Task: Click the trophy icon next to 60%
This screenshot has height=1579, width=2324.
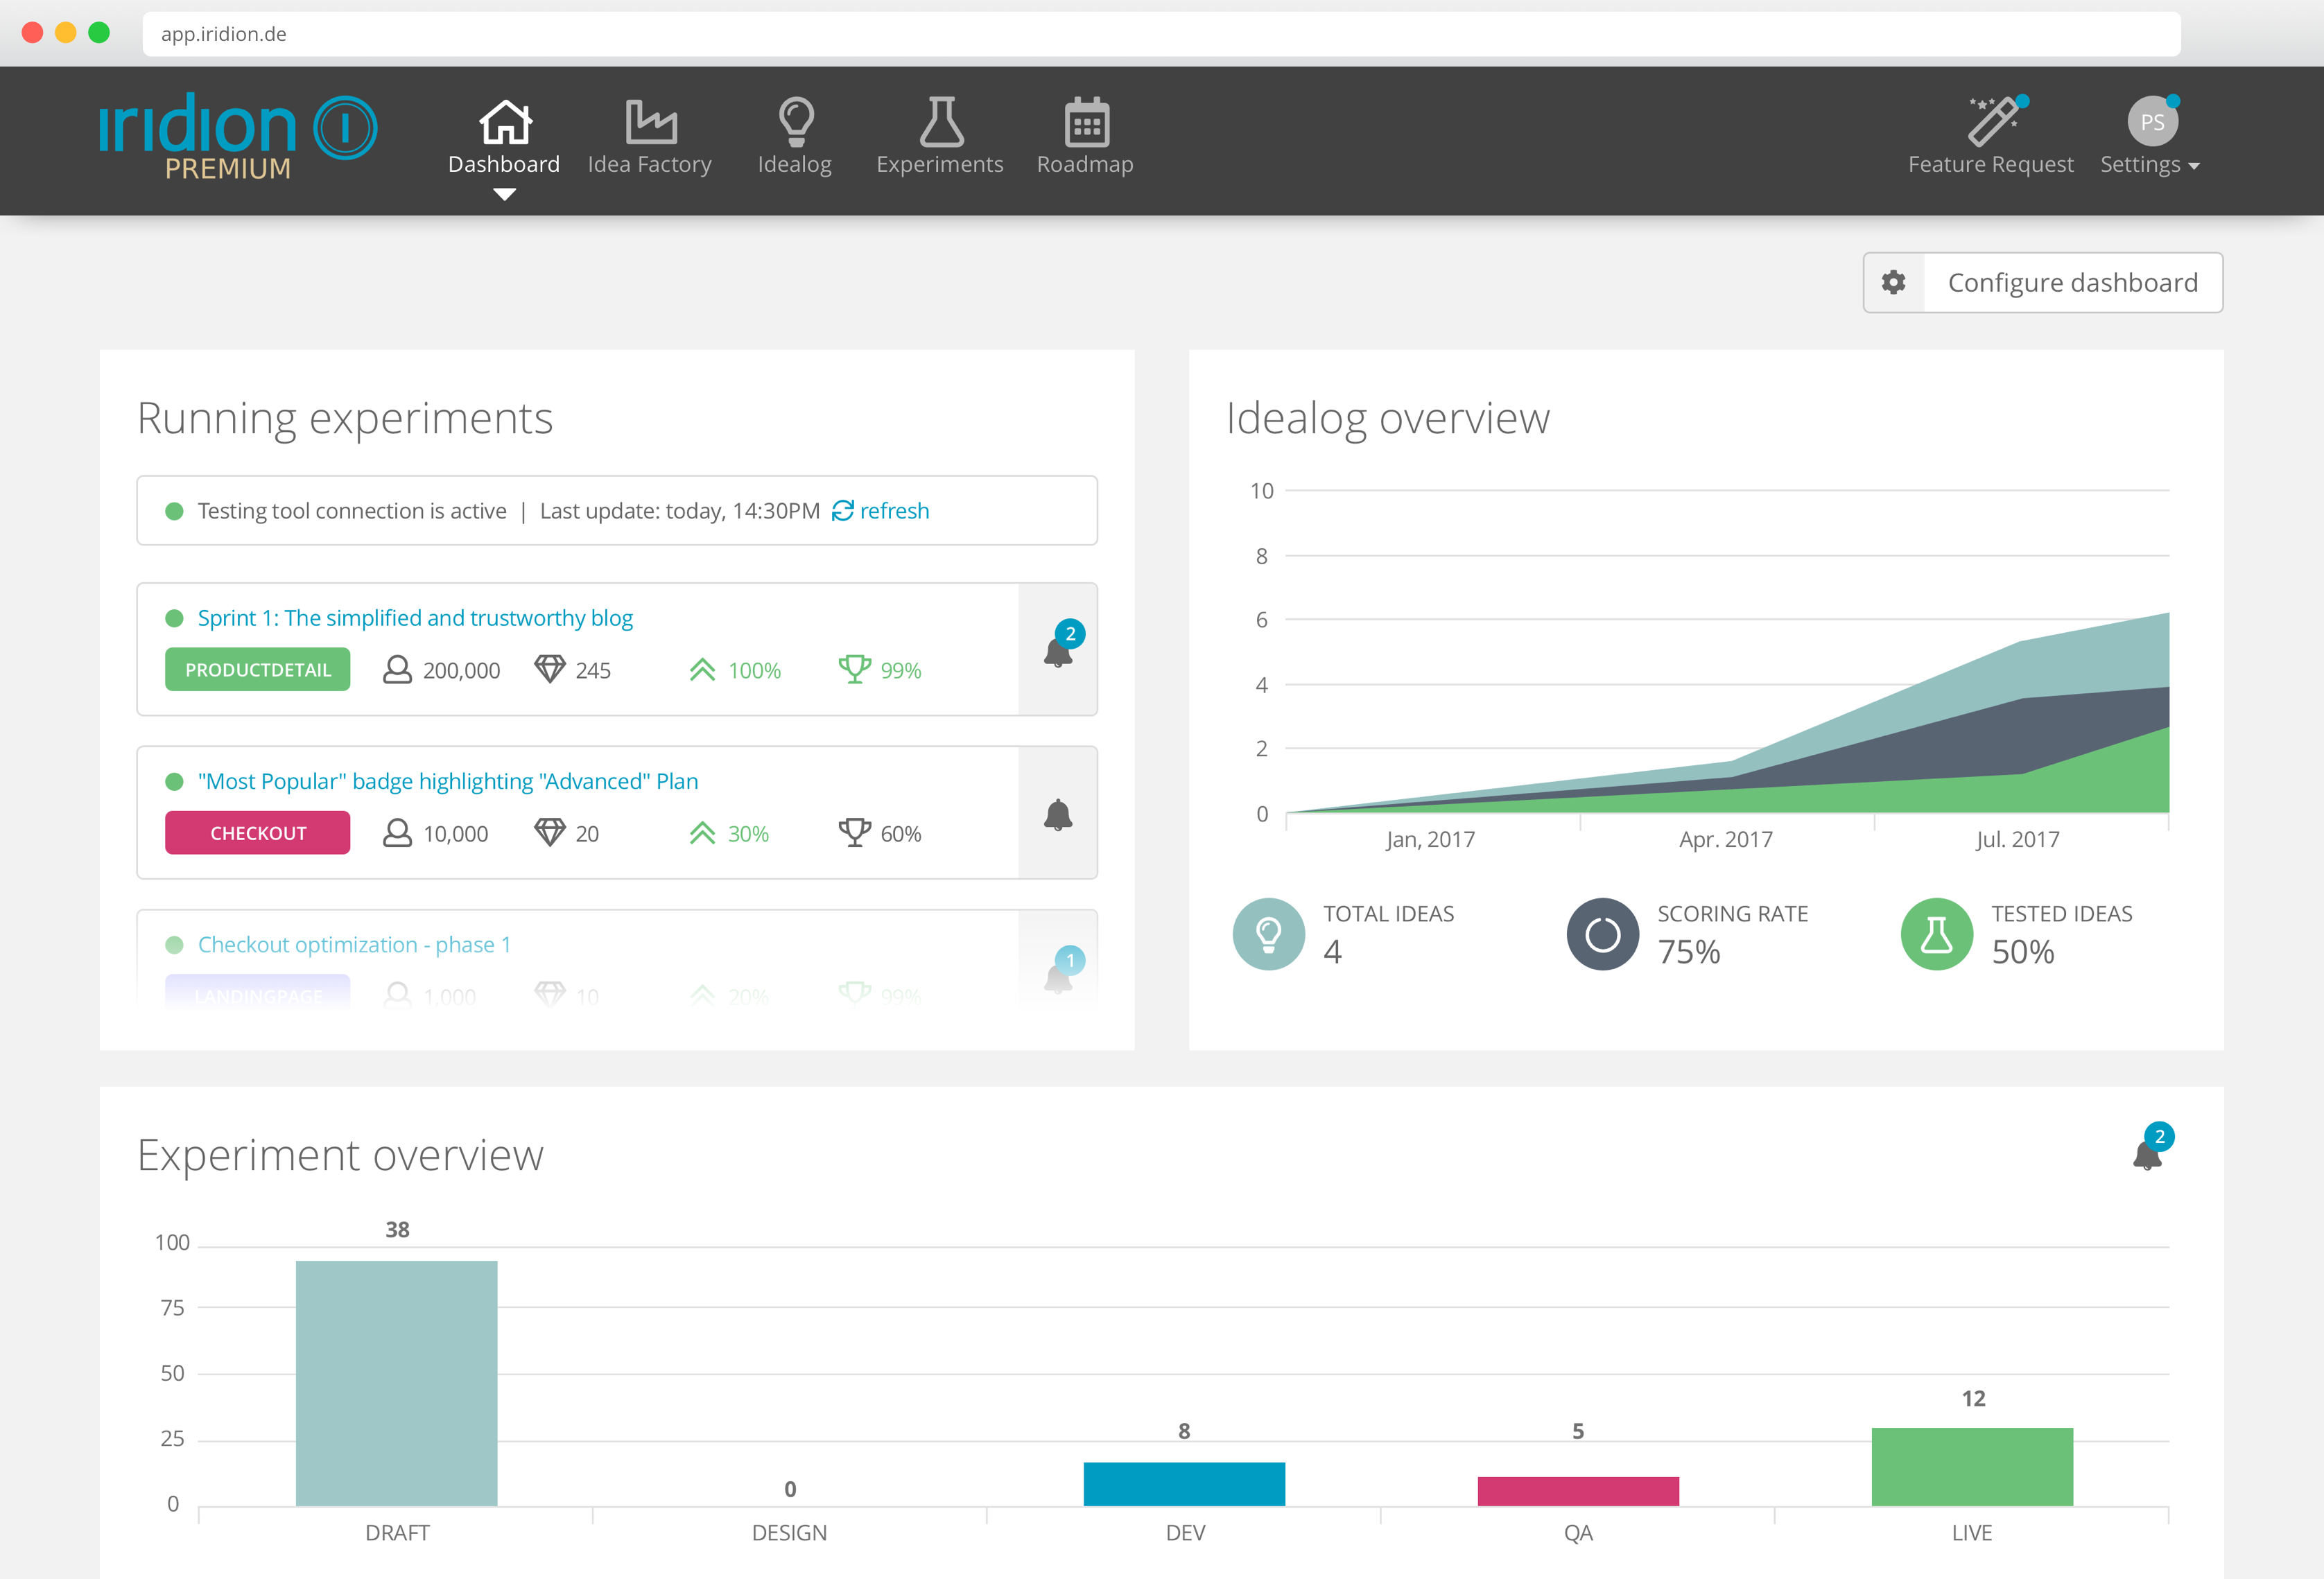Action: 854,832
